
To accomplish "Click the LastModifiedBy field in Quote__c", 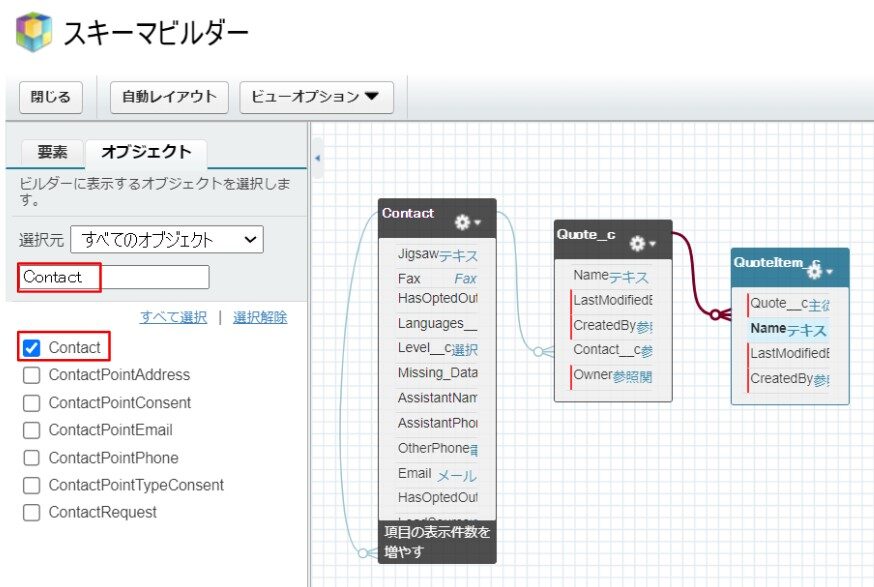I will [612, 300].
